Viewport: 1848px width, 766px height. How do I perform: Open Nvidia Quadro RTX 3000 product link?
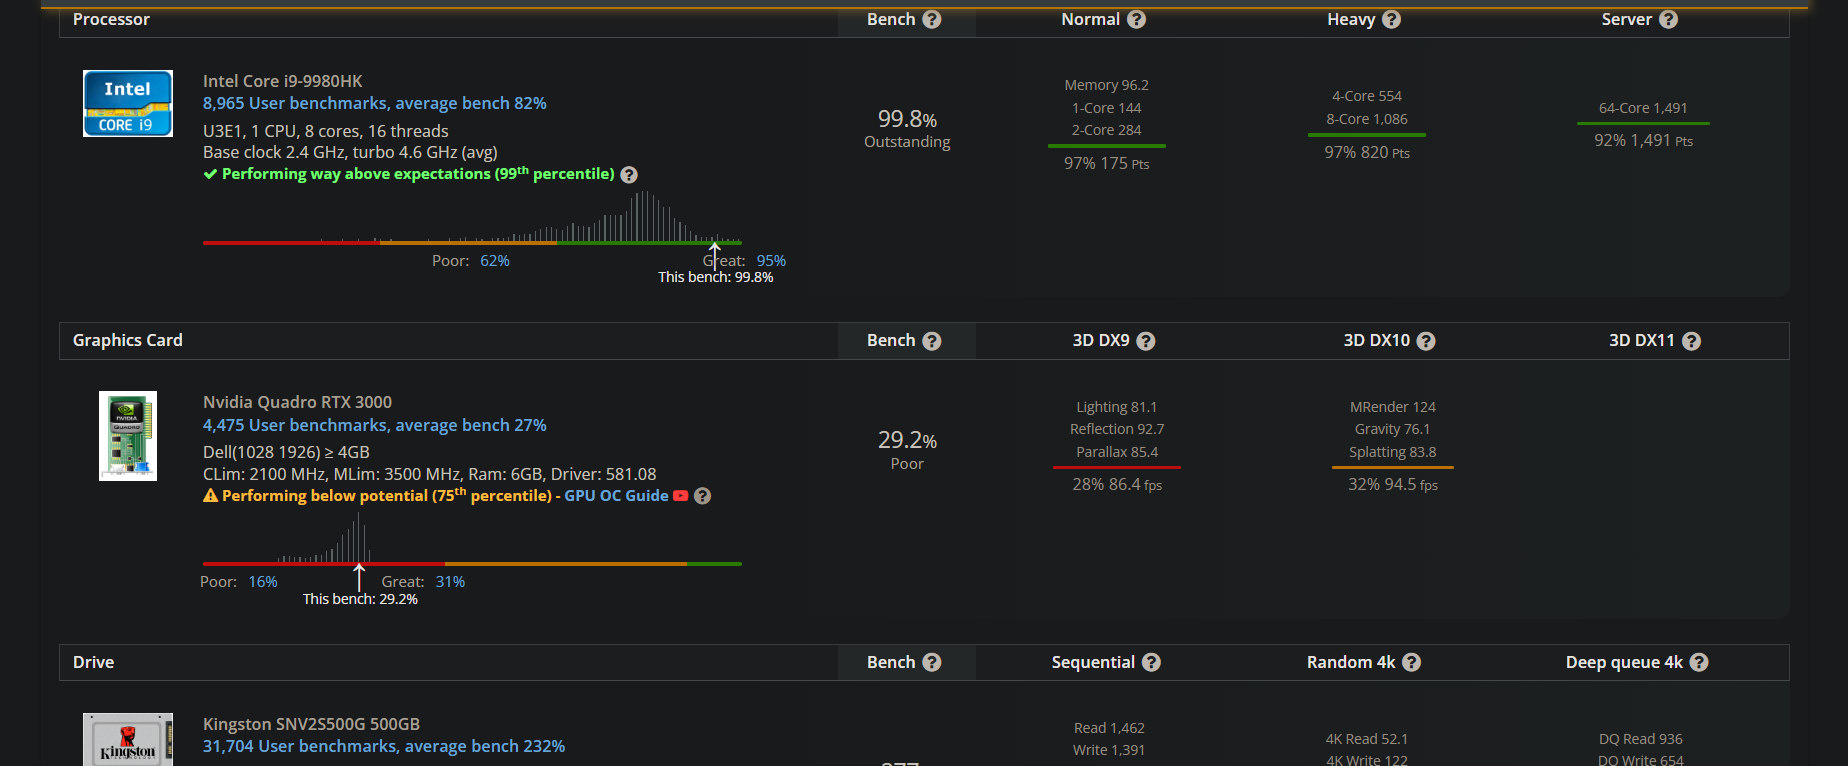click(297, 402)
